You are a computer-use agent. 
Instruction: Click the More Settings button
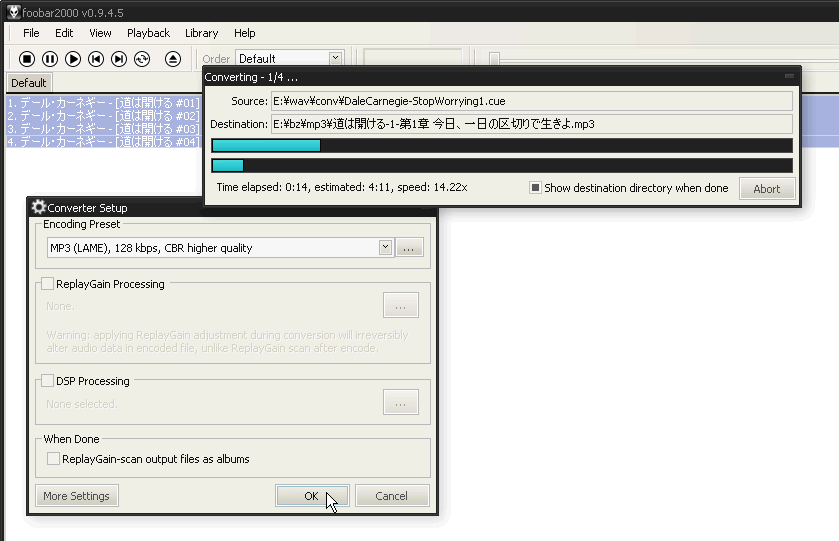point(77,496)
